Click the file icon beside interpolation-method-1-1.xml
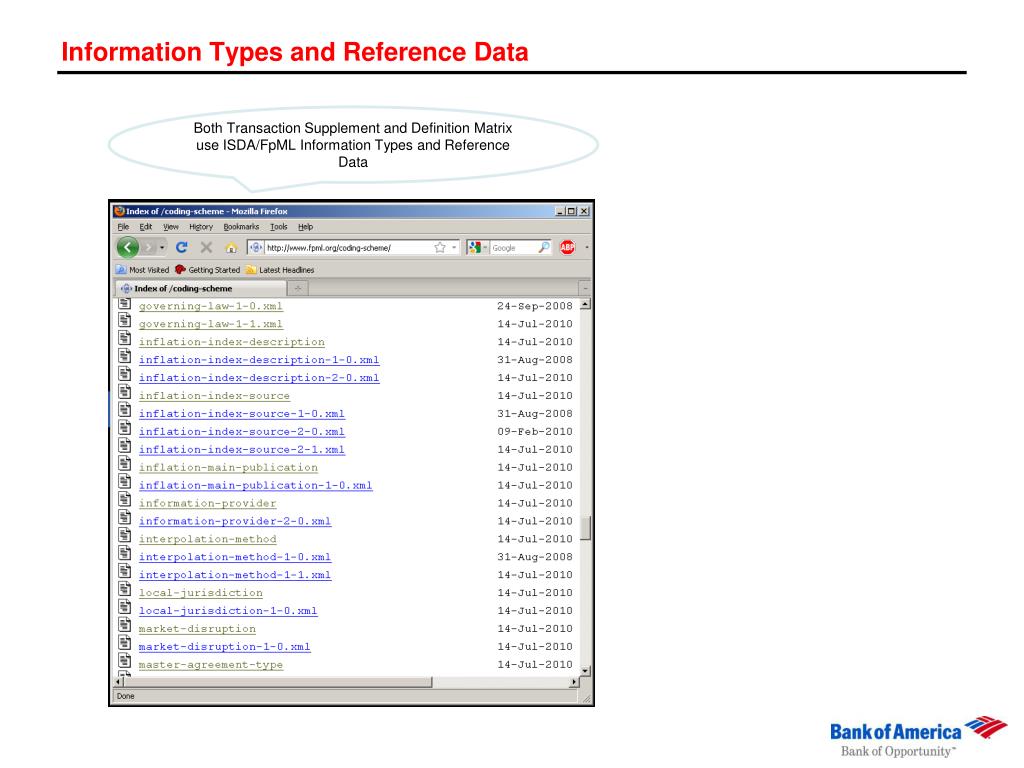Viewport: 1024px width, 768px height. point(125,571)
